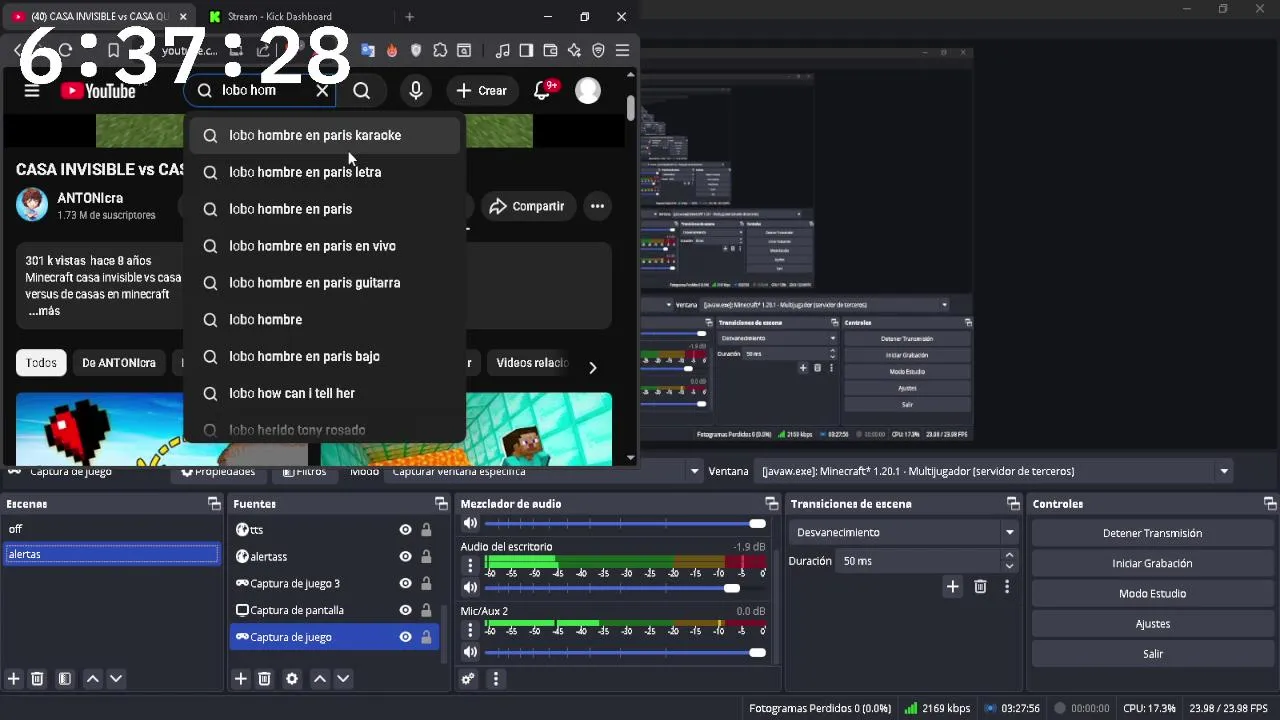1280x720 pixels.
Task: Open the extensions puzzle icon
Action: tap(440, 50)
